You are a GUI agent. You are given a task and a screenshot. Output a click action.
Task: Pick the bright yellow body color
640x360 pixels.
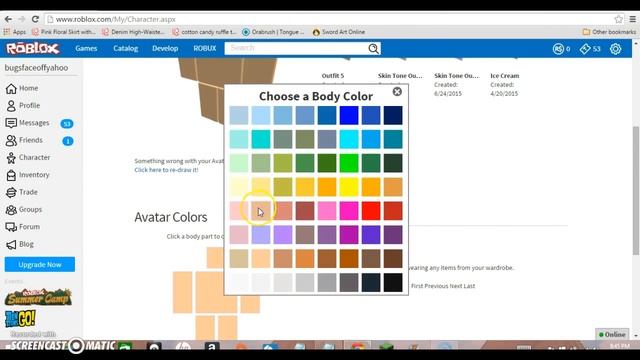coord(349,187)
